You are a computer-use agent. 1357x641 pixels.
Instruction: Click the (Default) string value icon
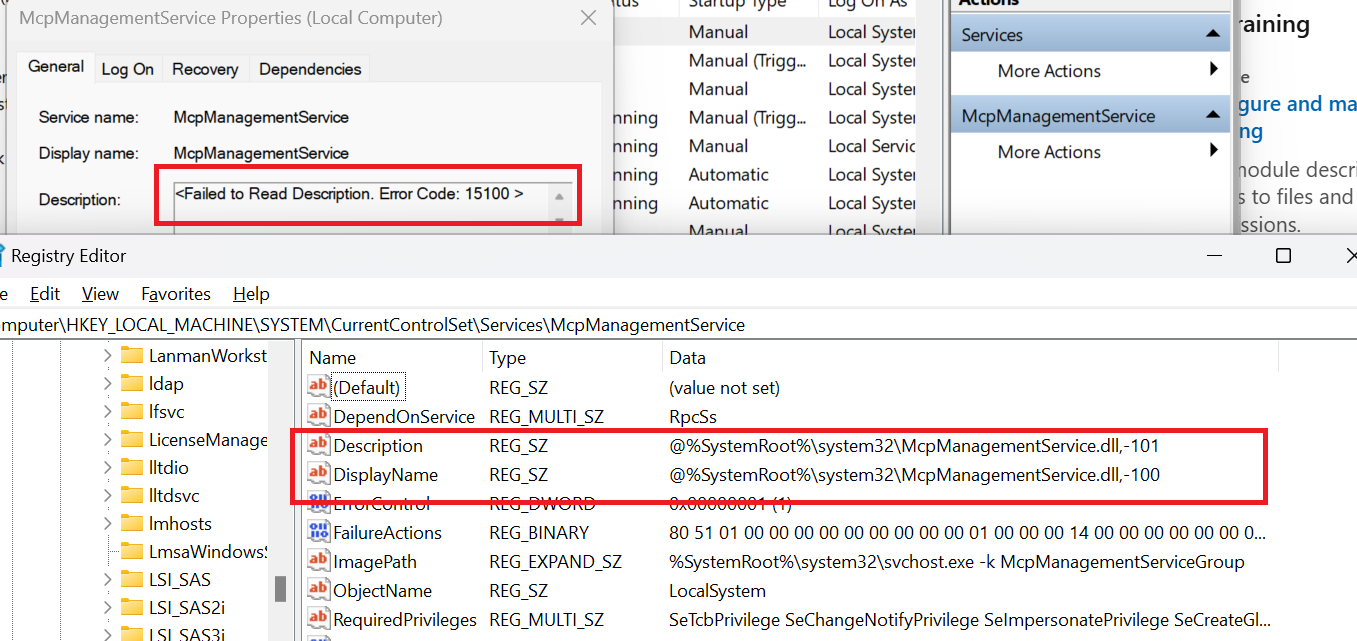click(319, 387)
